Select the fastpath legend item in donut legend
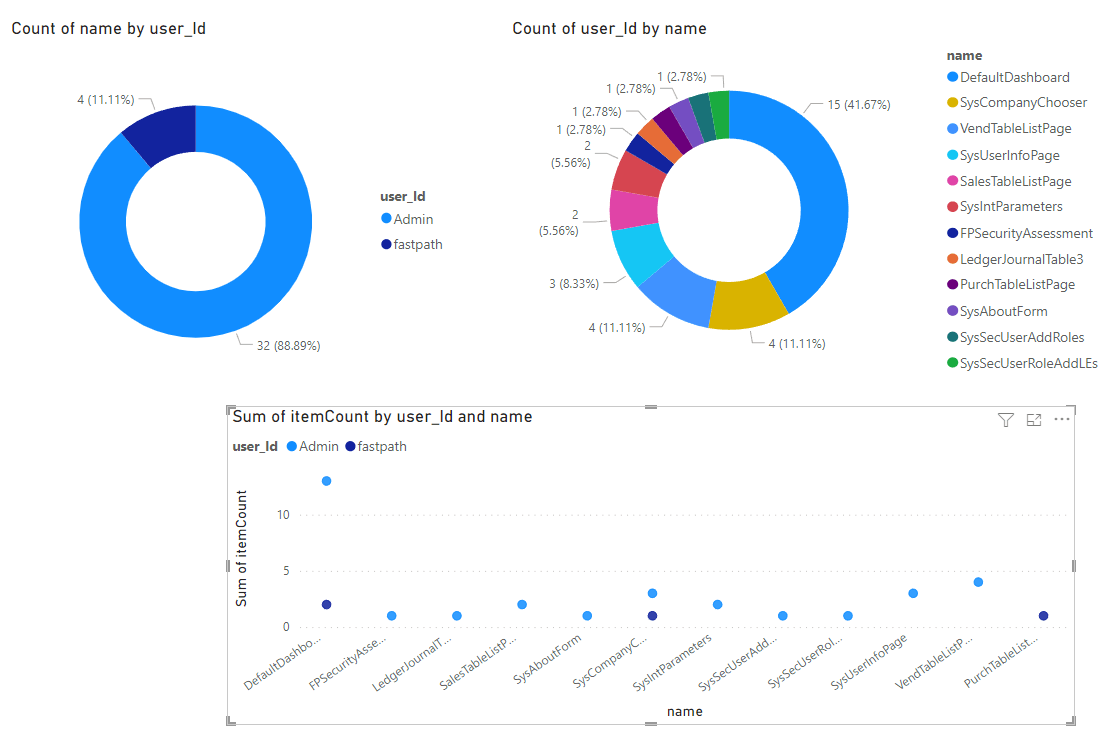The image size is (1115, 729). (412, 244)
